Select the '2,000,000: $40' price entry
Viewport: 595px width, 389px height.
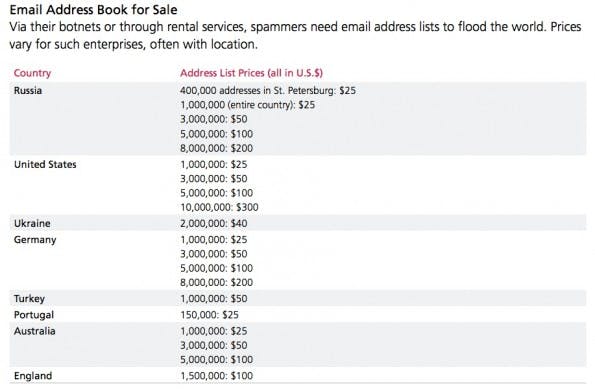coord(214,223)
